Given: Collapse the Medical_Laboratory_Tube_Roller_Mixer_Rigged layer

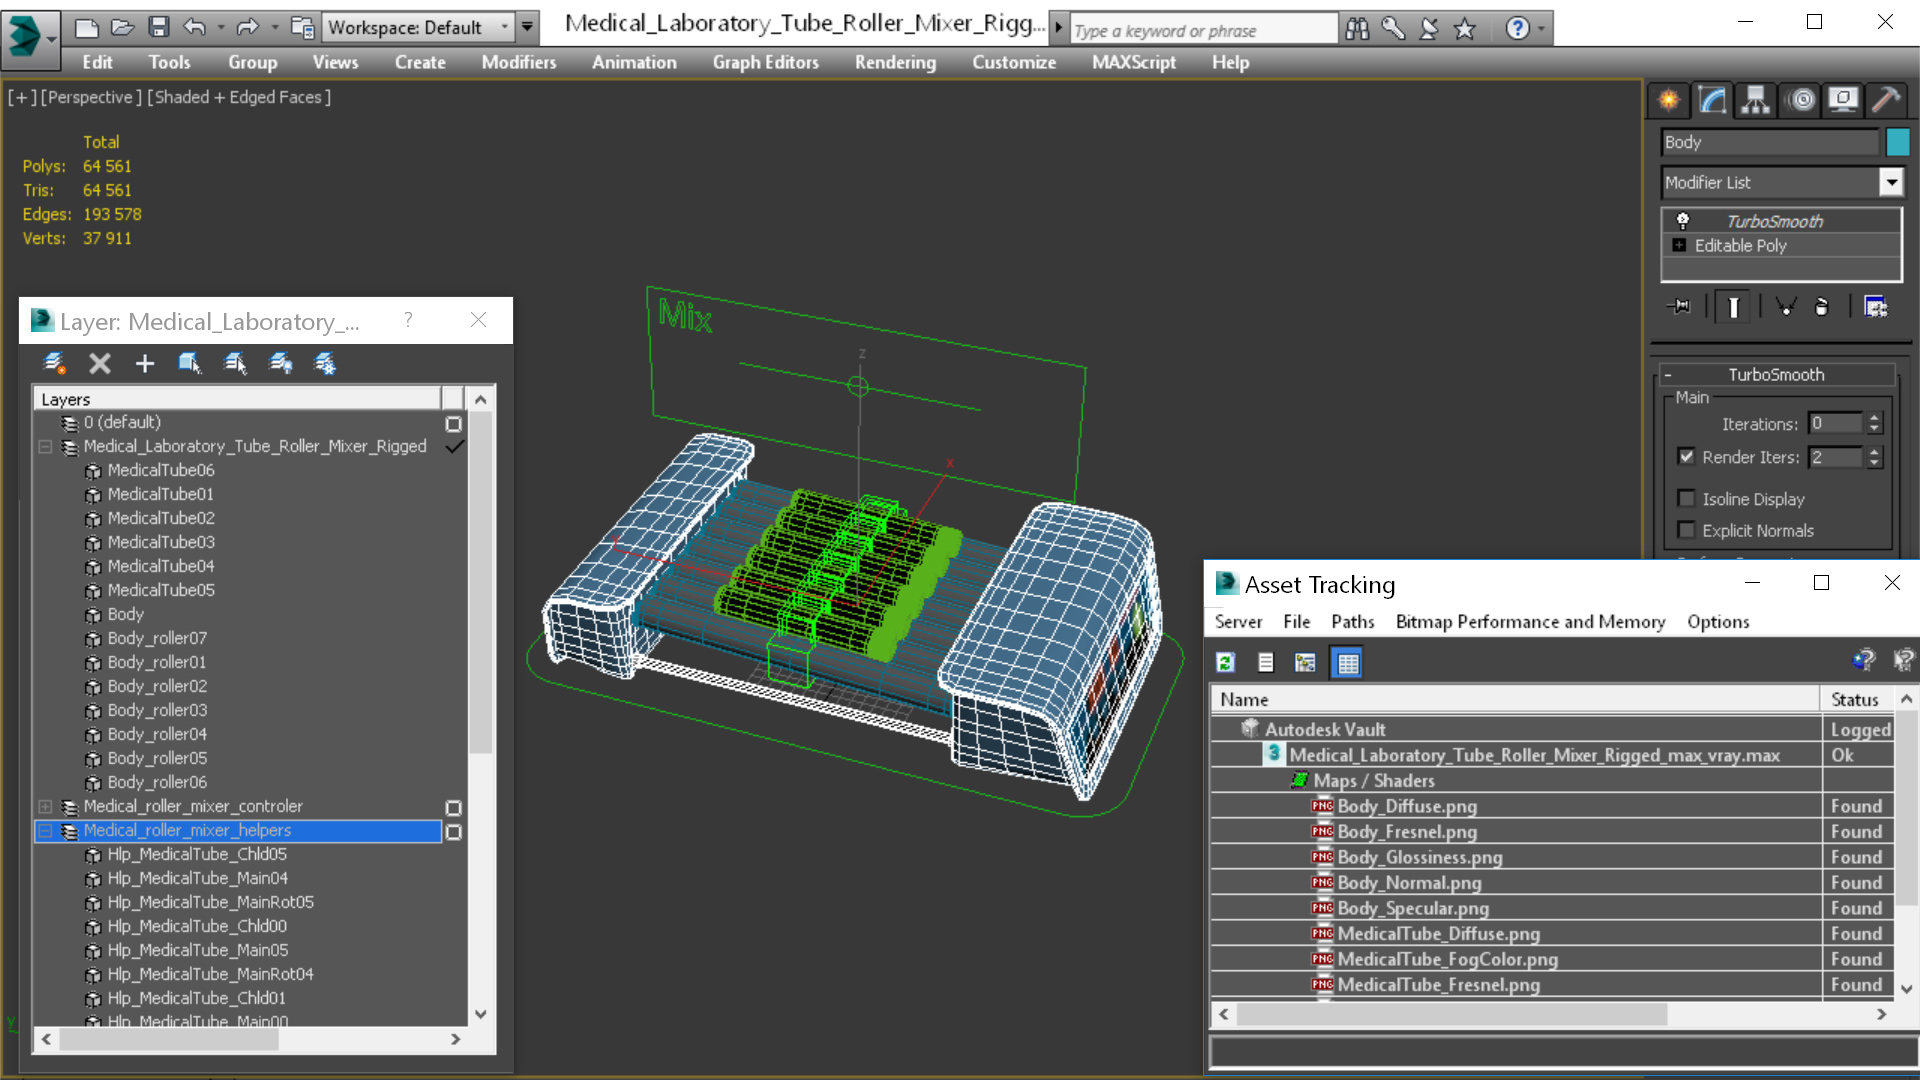Looking at the screenshot, I should 45,446.
